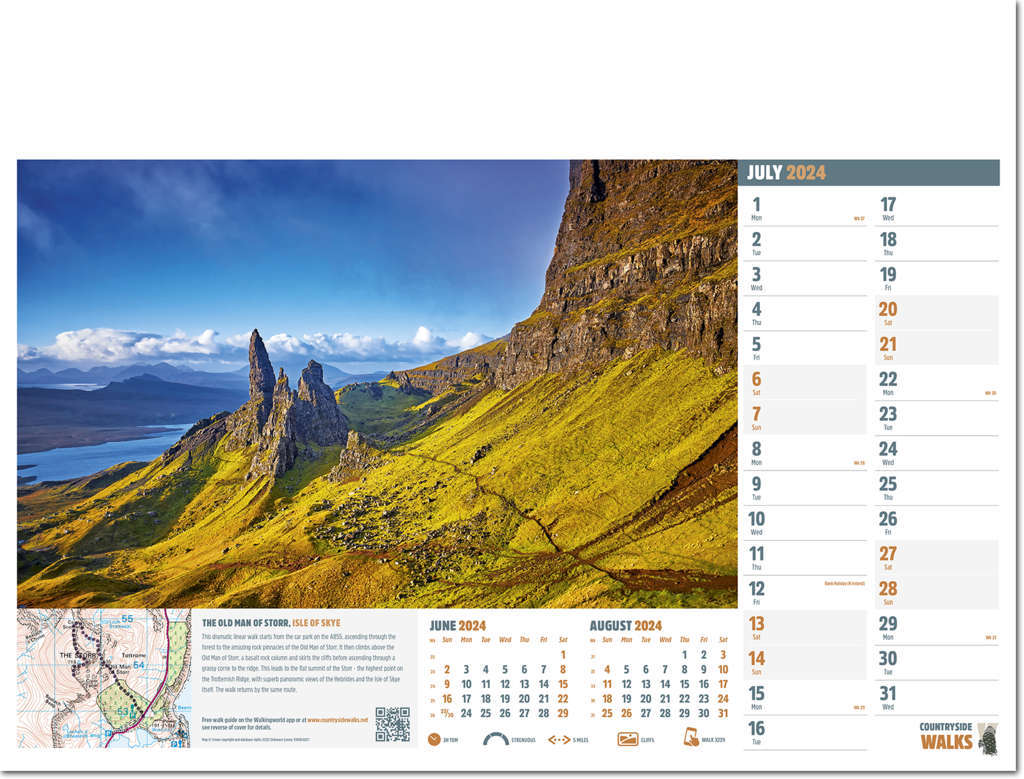Select Sunday July 21
The height and width of the screenshot is (779, 1024).
[x=936, y=349]
